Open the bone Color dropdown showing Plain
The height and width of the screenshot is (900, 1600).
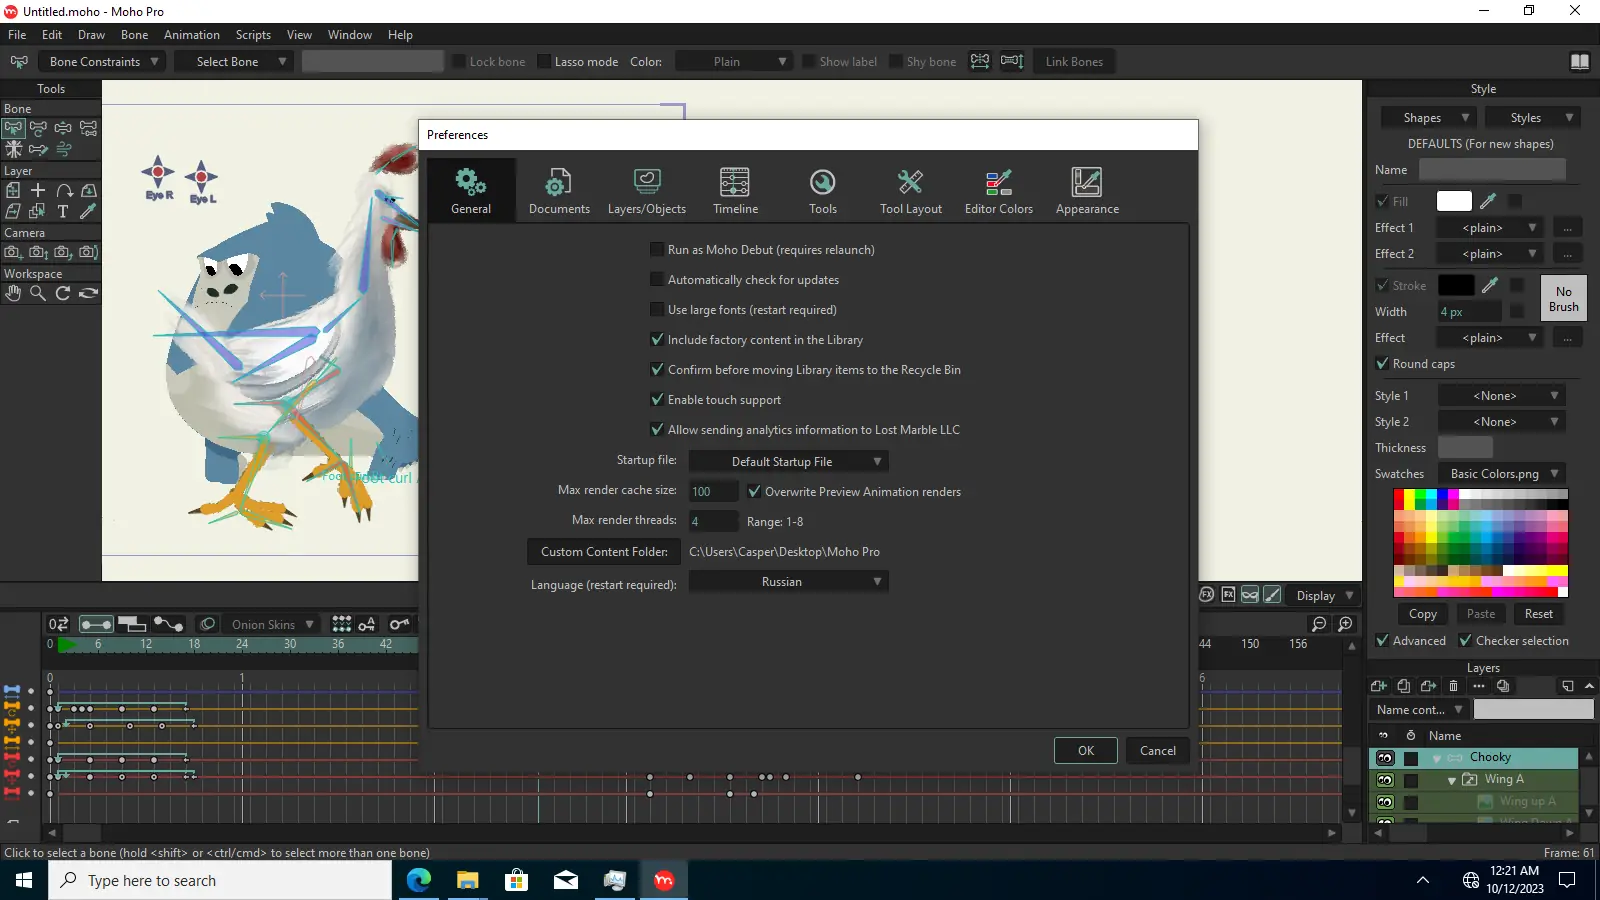click(734, 62)
